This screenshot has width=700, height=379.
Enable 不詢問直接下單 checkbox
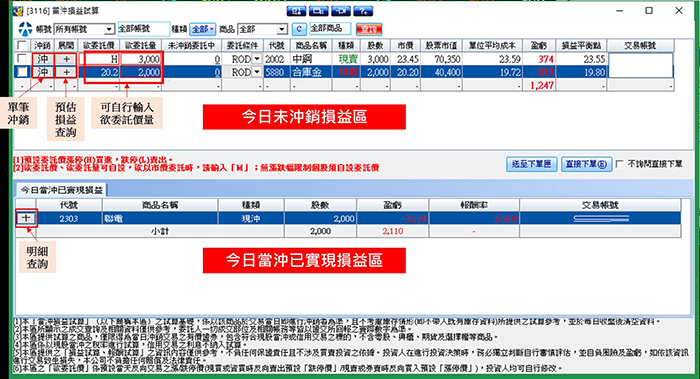pos(620,164)
